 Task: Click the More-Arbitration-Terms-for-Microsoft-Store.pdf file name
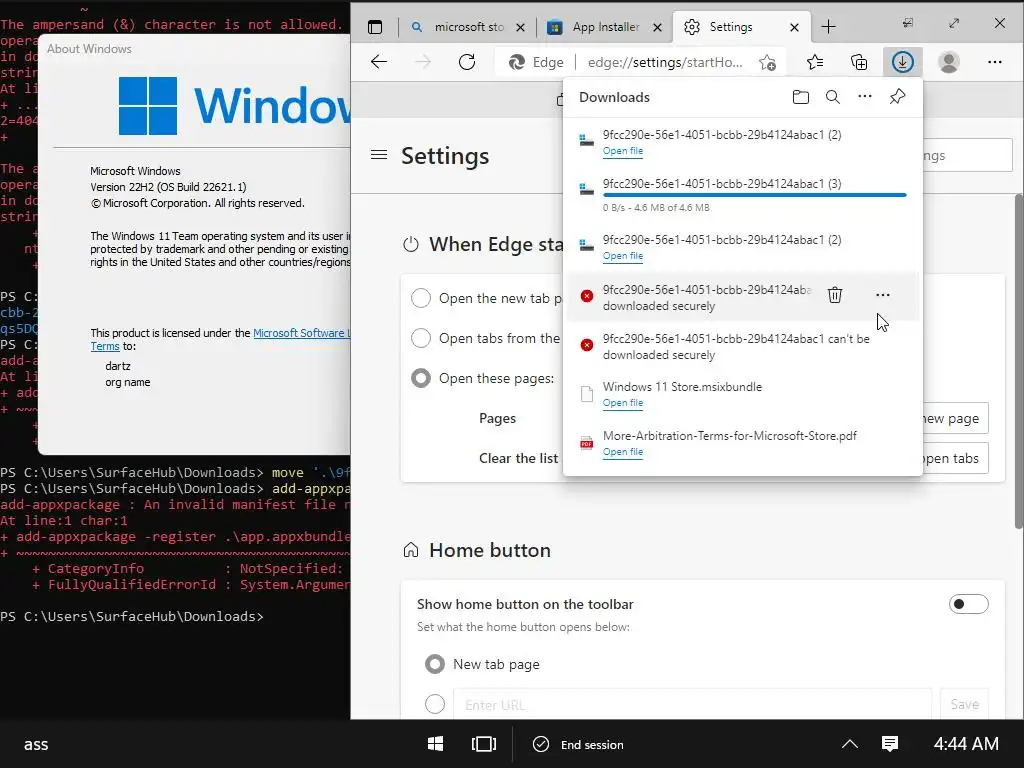(x=729, y=436)
